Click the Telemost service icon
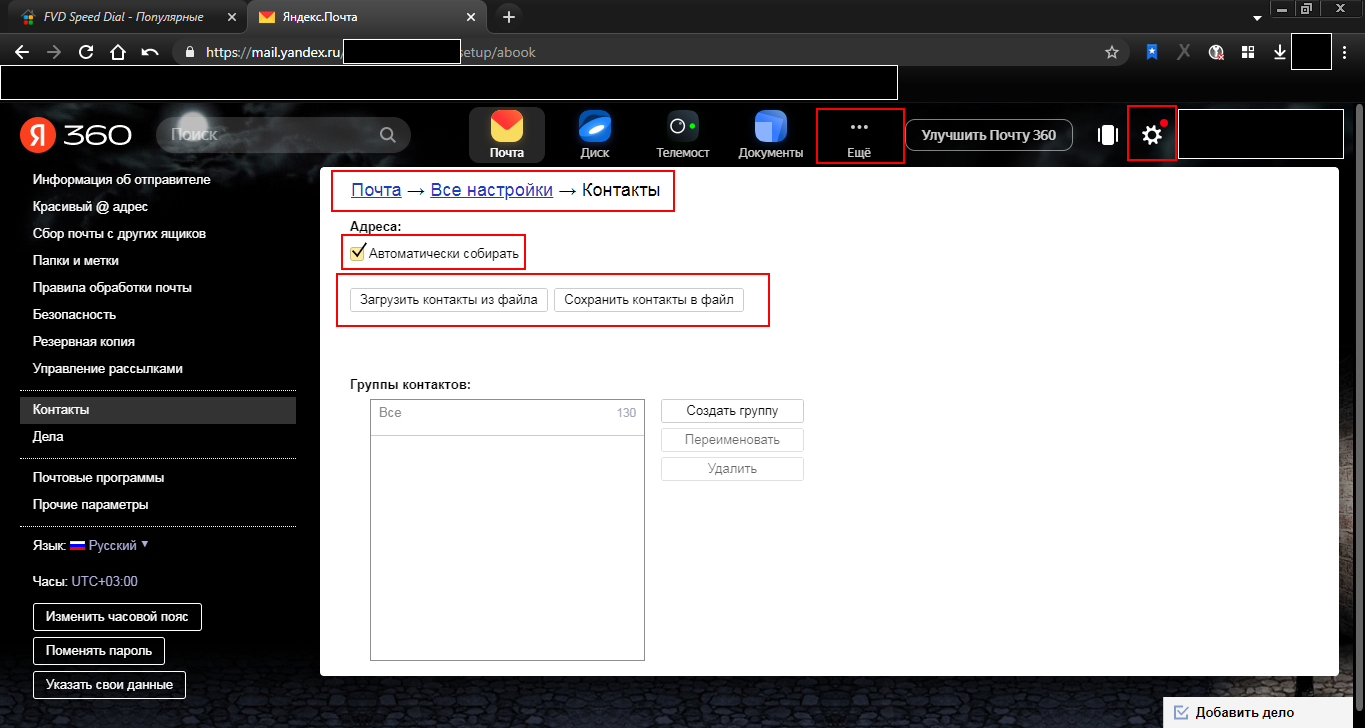The image size is (1365, 728). [682, 128]
